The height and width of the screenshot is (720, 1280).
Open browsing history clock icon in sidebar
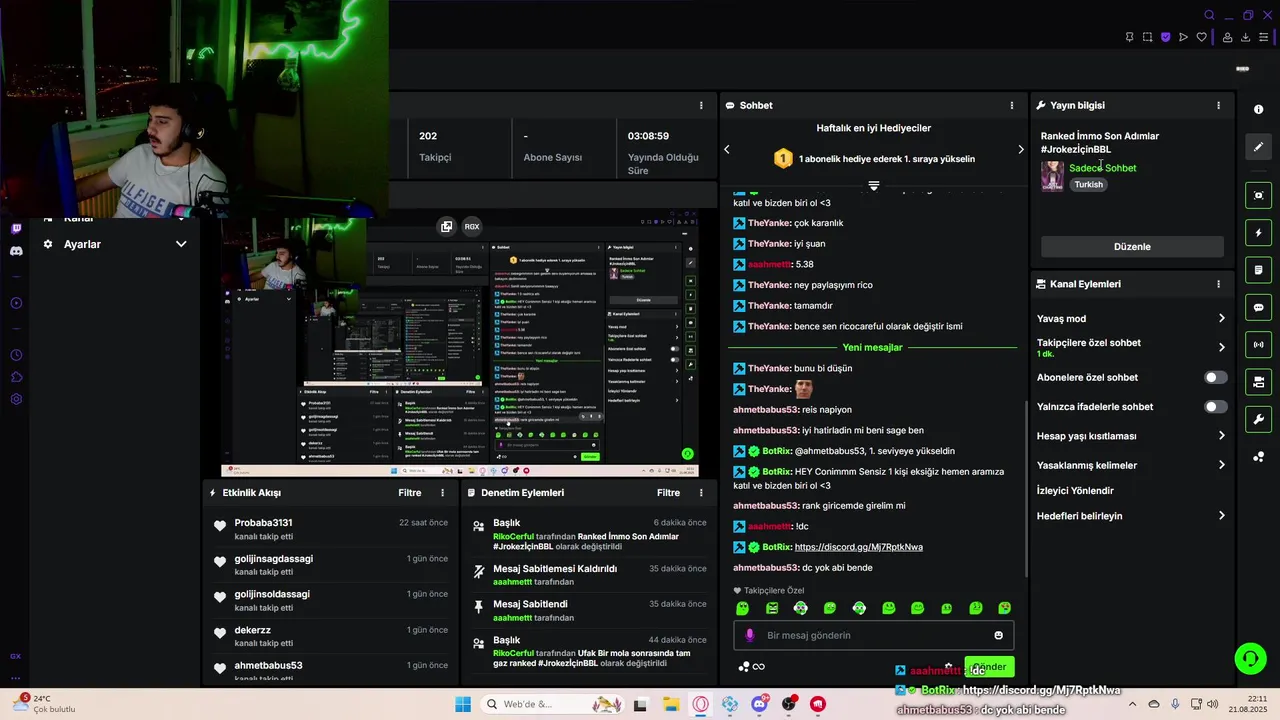point(16,355)
